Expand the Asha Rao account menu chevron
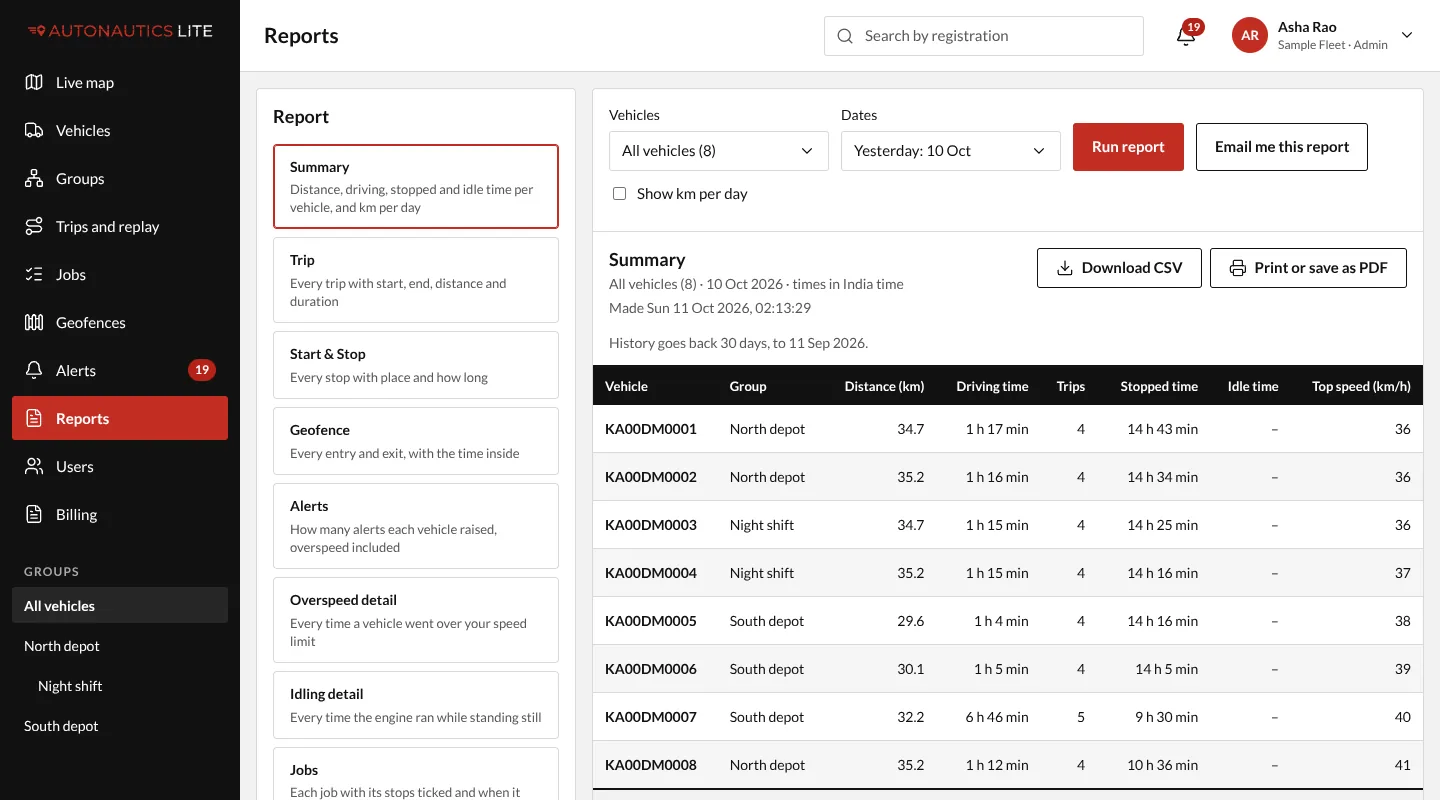 coord(1407,36)
